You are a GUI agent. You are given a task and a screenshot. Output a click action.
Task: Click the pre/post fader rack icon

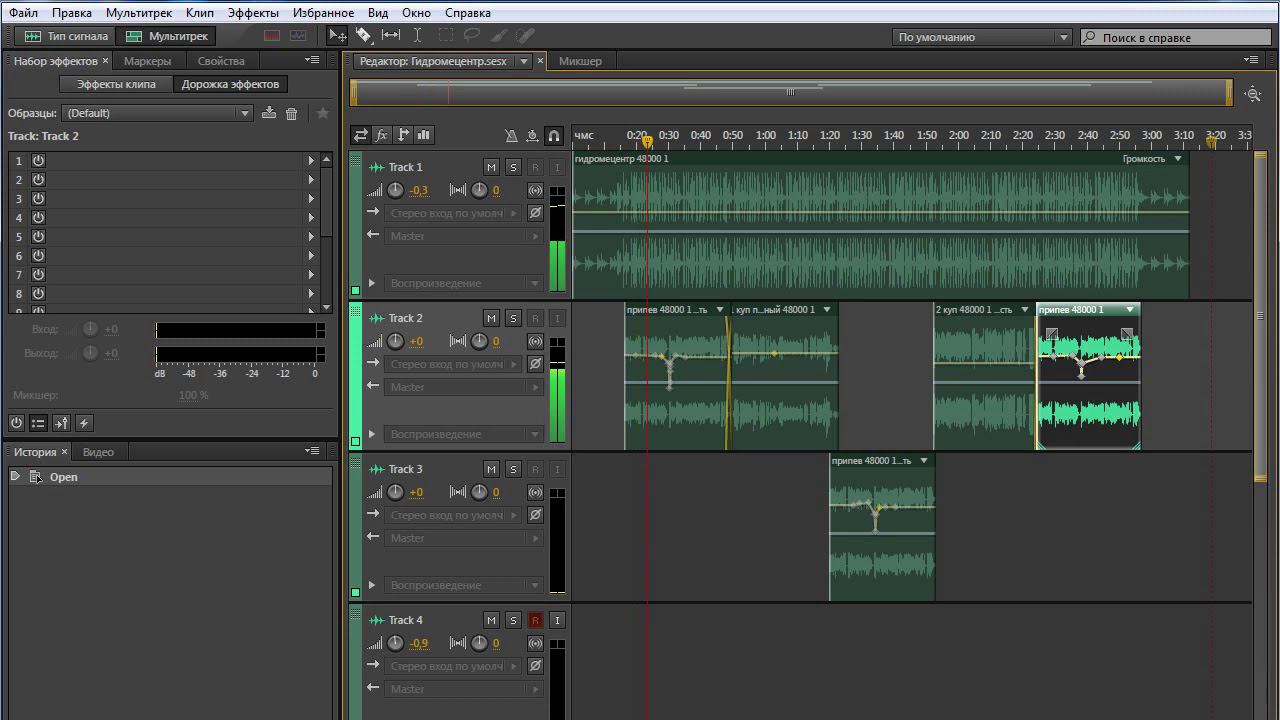pos(61,423)
